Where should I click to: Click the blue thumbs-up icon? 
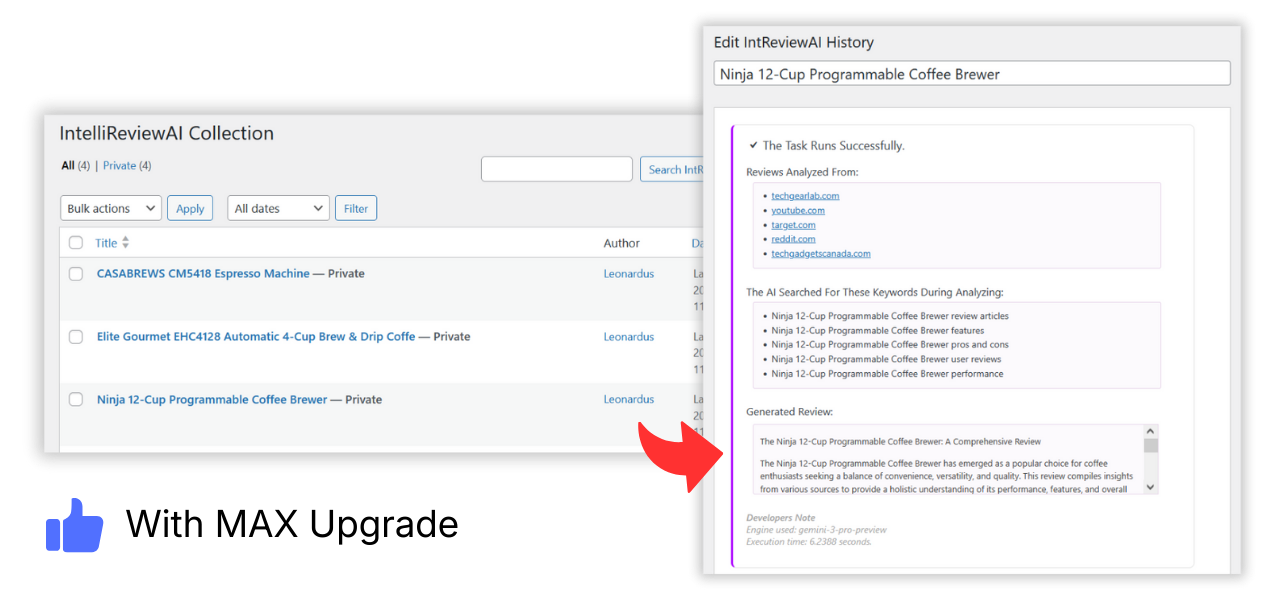[x=75, y=525]
